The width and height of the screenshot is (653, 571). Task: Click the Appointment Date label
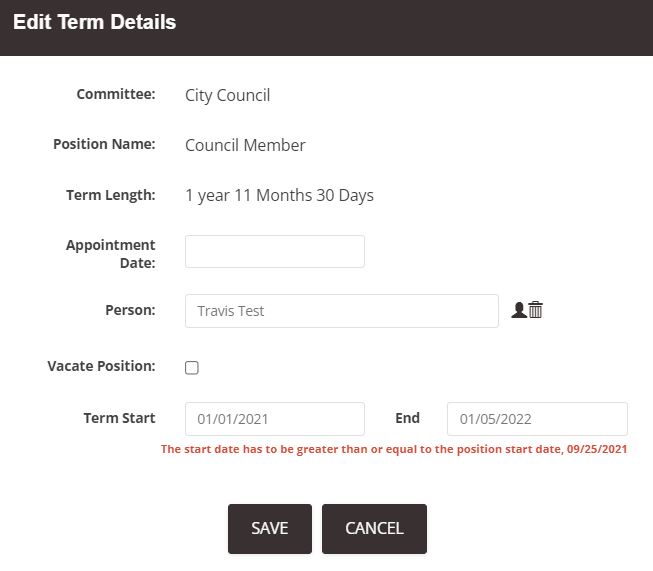point(110,254)
